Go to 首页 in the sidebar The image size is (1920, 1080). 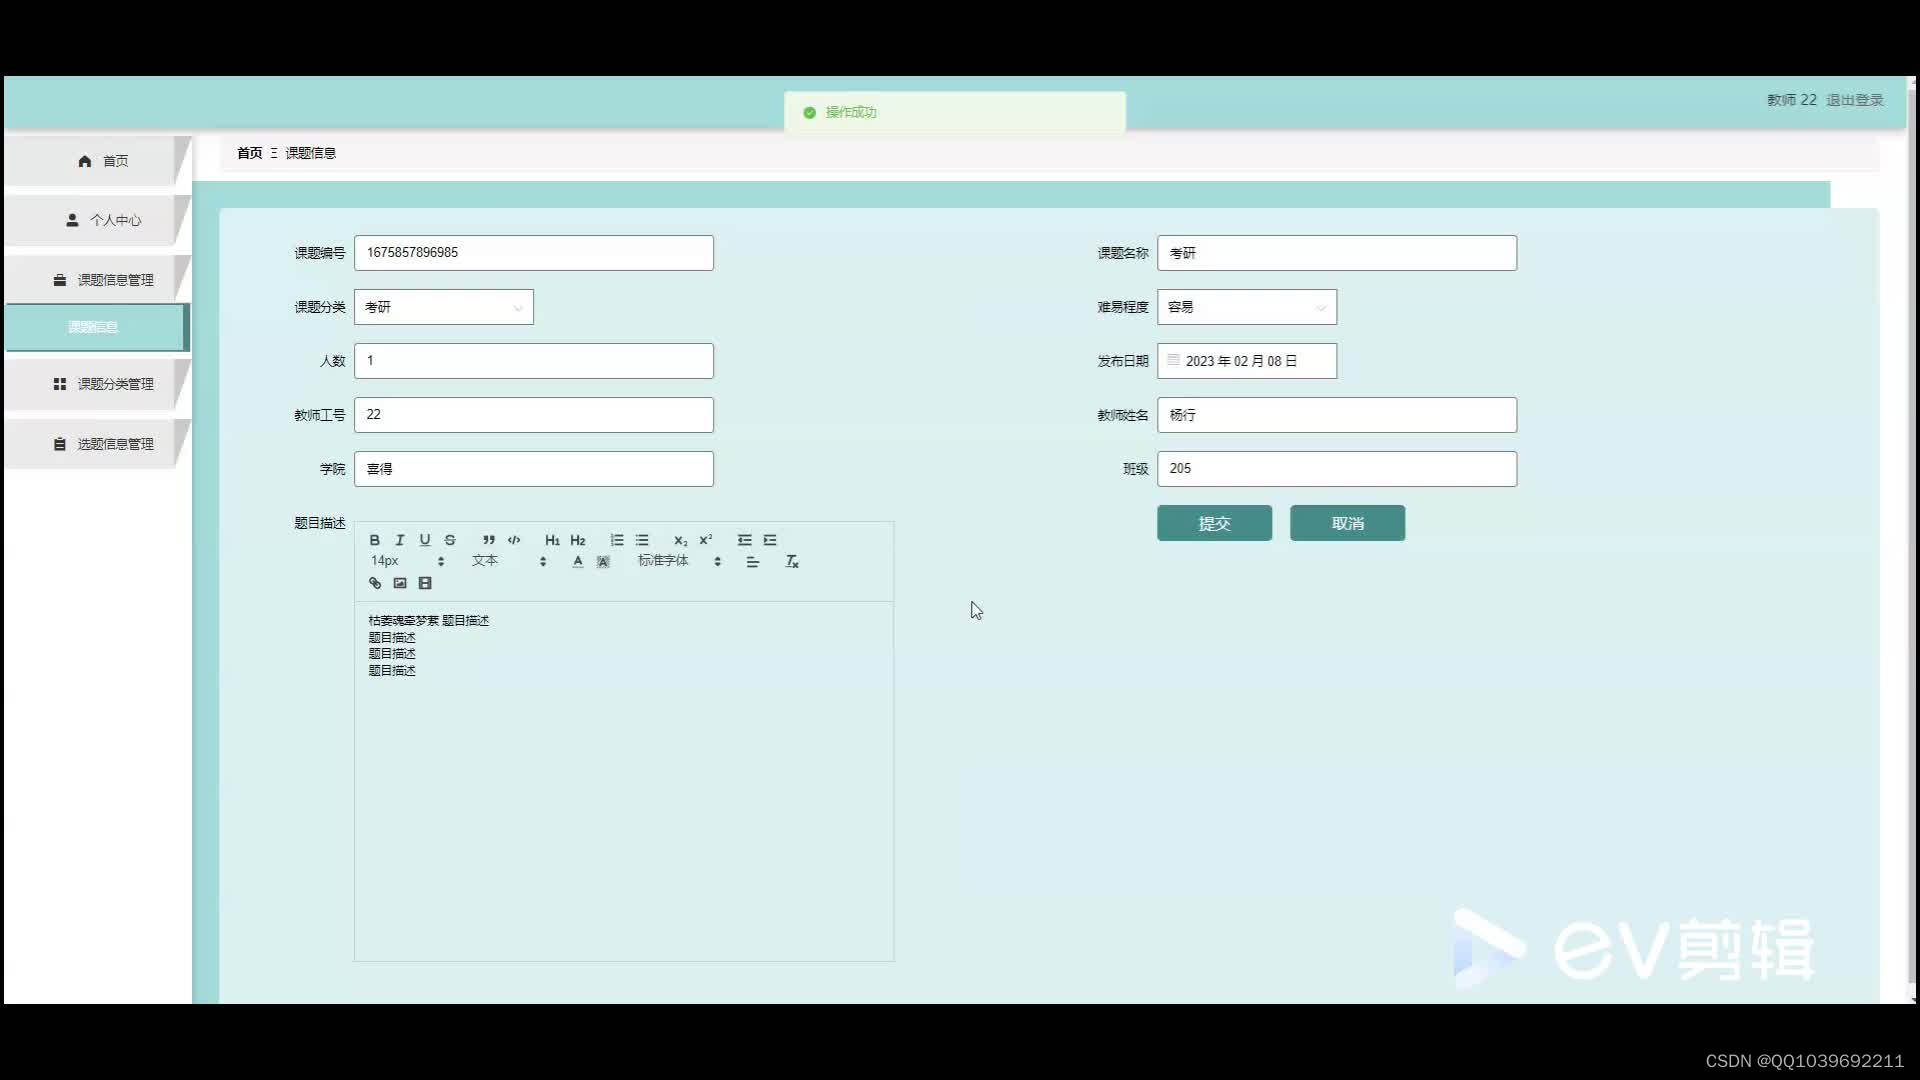[97, 161]
